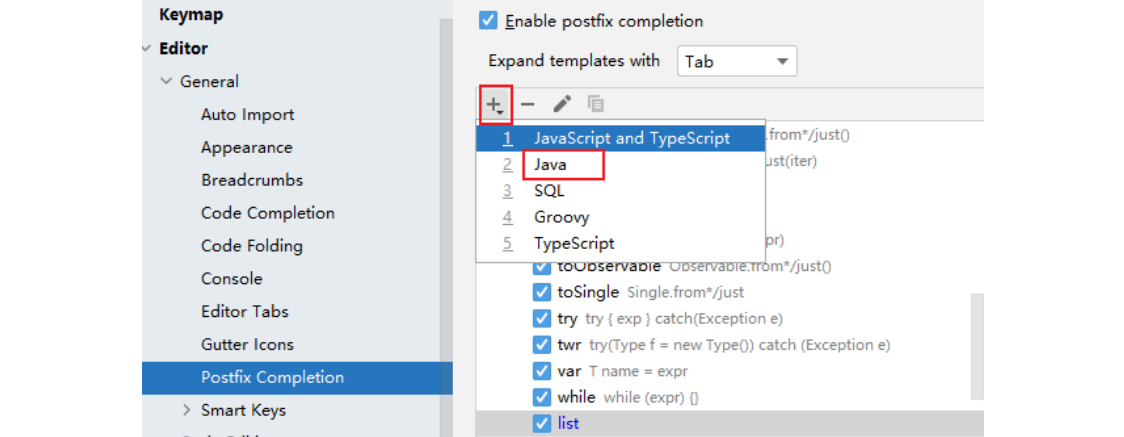Collapse the Editor tree section

coord(148,49)
